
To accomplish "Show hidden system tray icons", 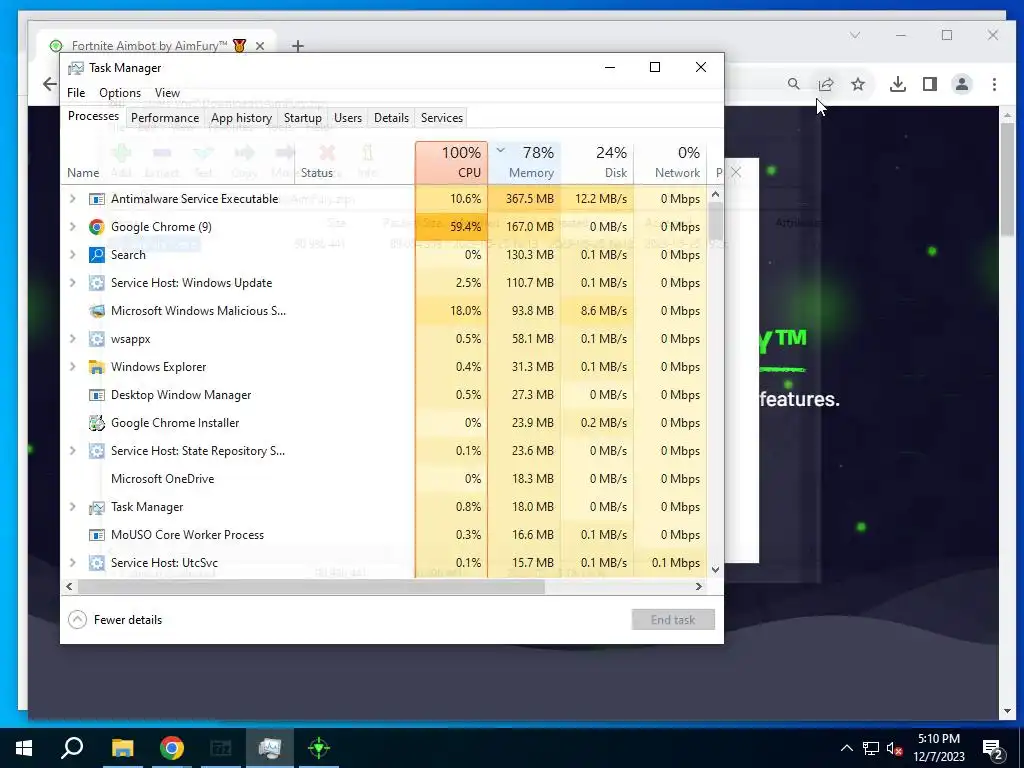I will click(846, 748).
